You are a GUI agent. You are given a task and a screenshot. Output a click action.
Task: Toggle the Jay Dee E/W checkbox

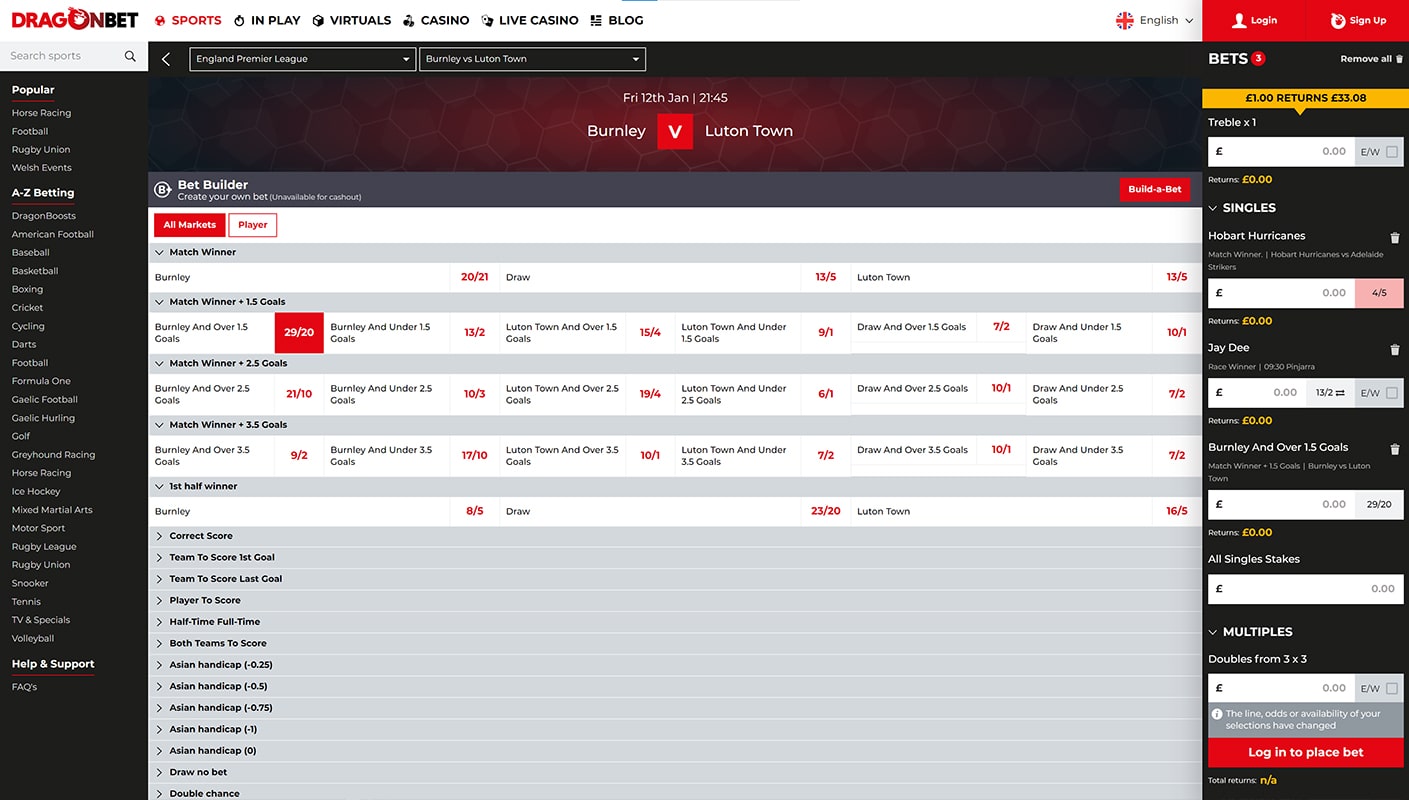click(1392, 393)
